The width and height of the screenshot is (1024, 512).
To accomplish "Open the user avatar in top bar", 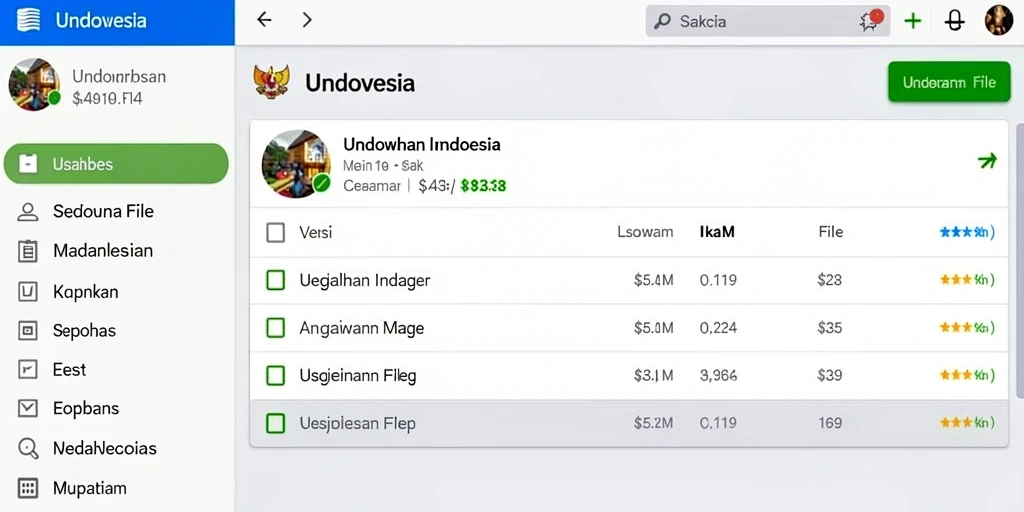I will 999,20.
